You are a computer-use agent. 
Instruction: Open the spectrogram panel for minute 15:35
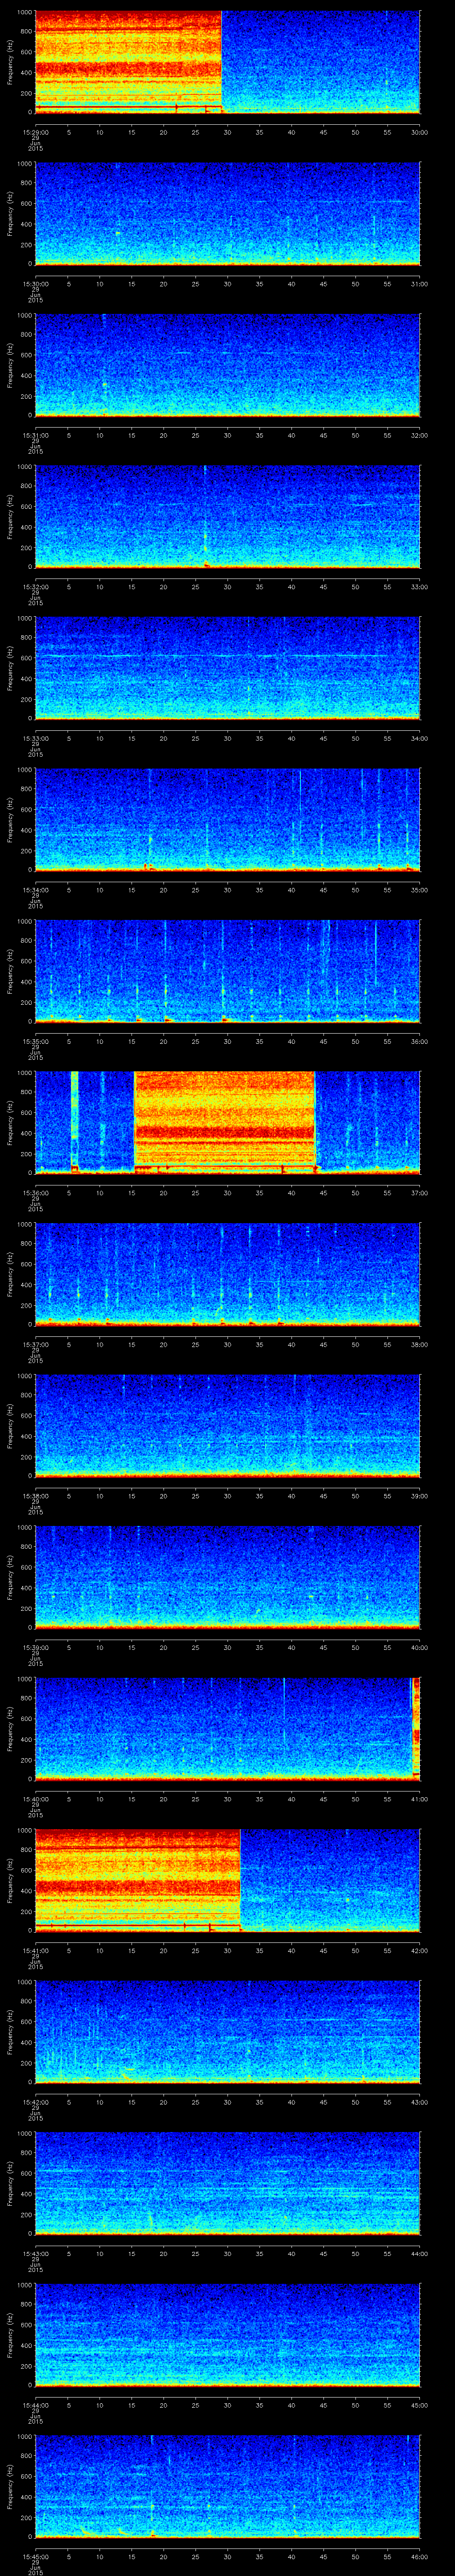(x=227, y=971)
